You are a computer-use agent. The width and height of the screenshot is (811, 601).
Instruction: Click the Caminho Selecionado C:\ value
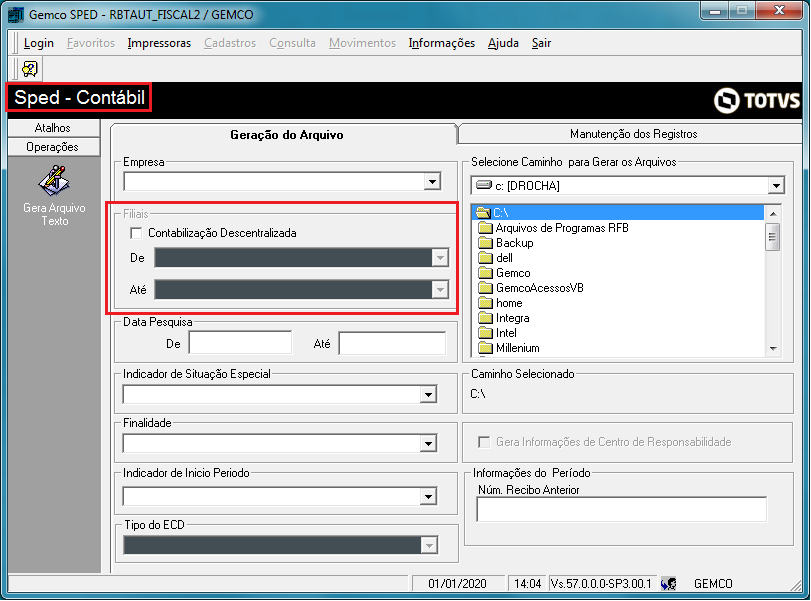(478, 394)
